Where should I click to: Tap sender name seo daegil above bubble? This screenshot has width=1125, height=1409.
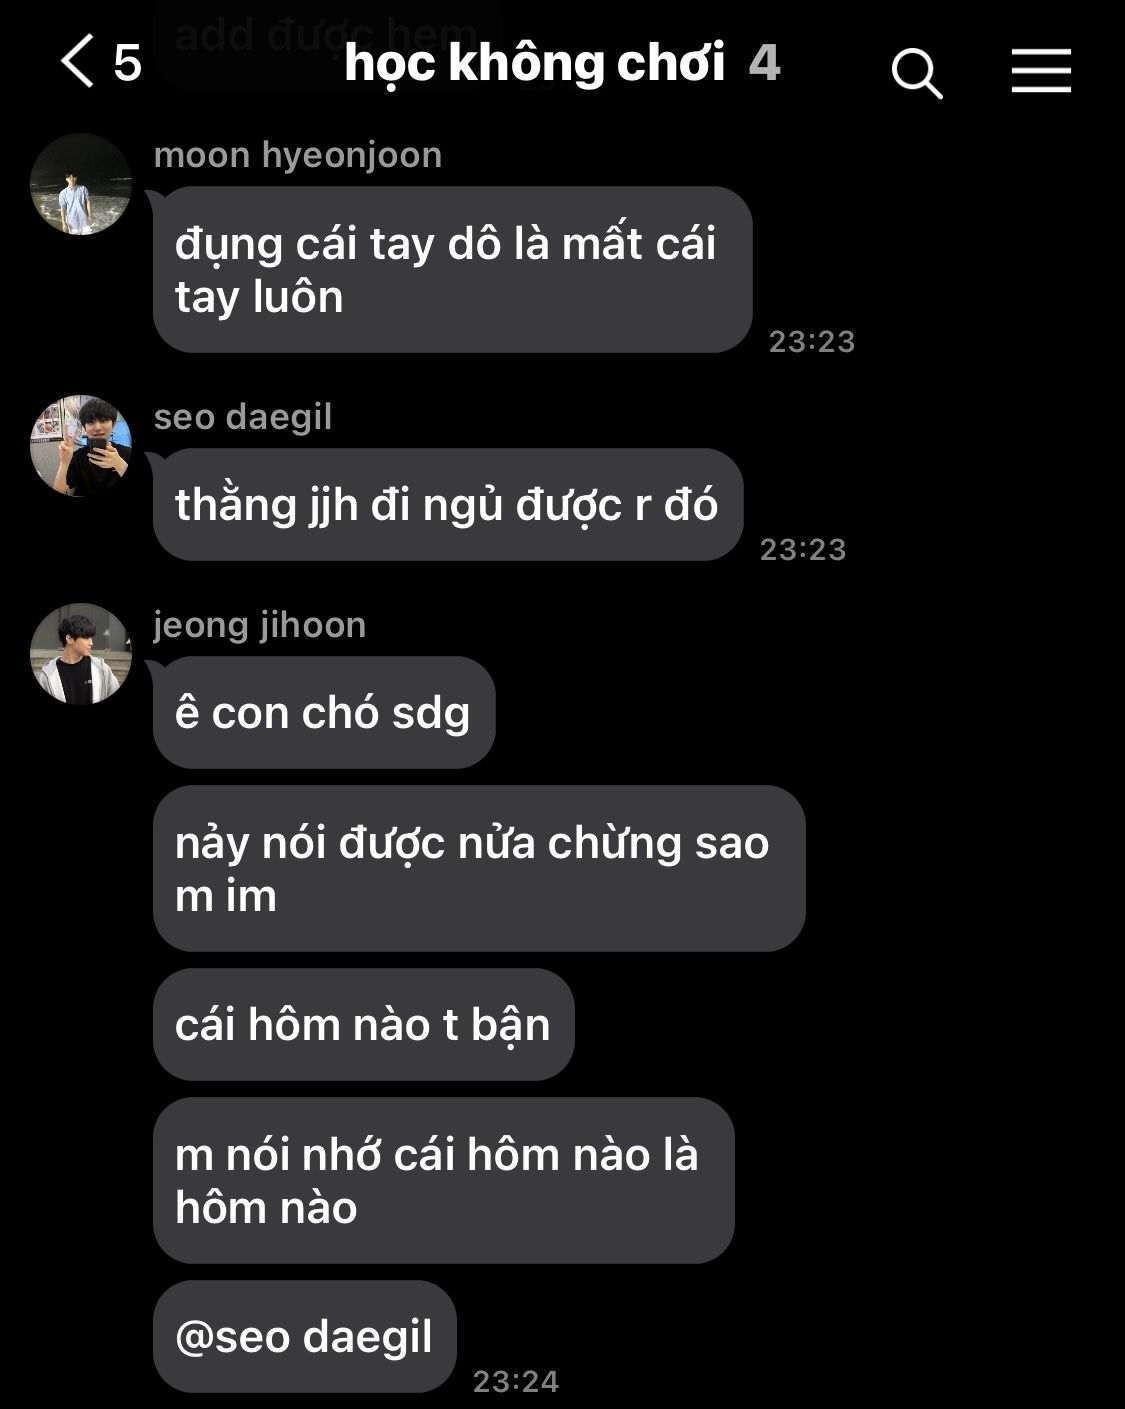243,417
